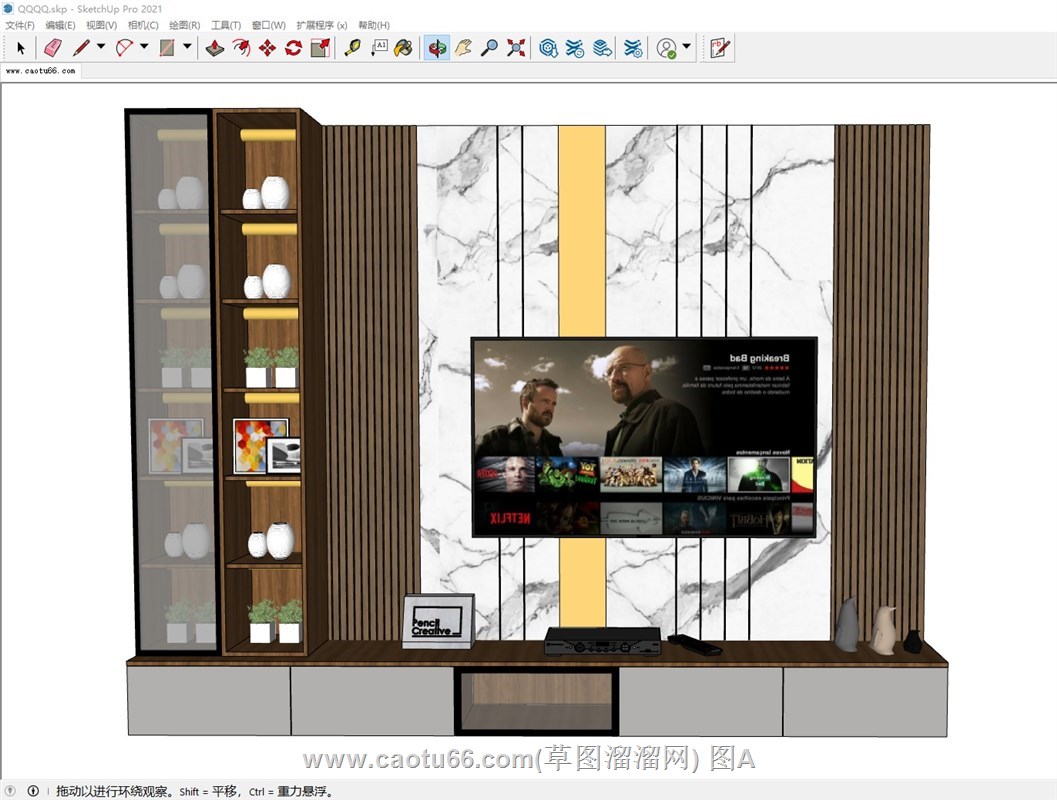Select the Paint Bucket tool
The height and width of the screenshot is (800, 1057).
[x=403, y=47]
